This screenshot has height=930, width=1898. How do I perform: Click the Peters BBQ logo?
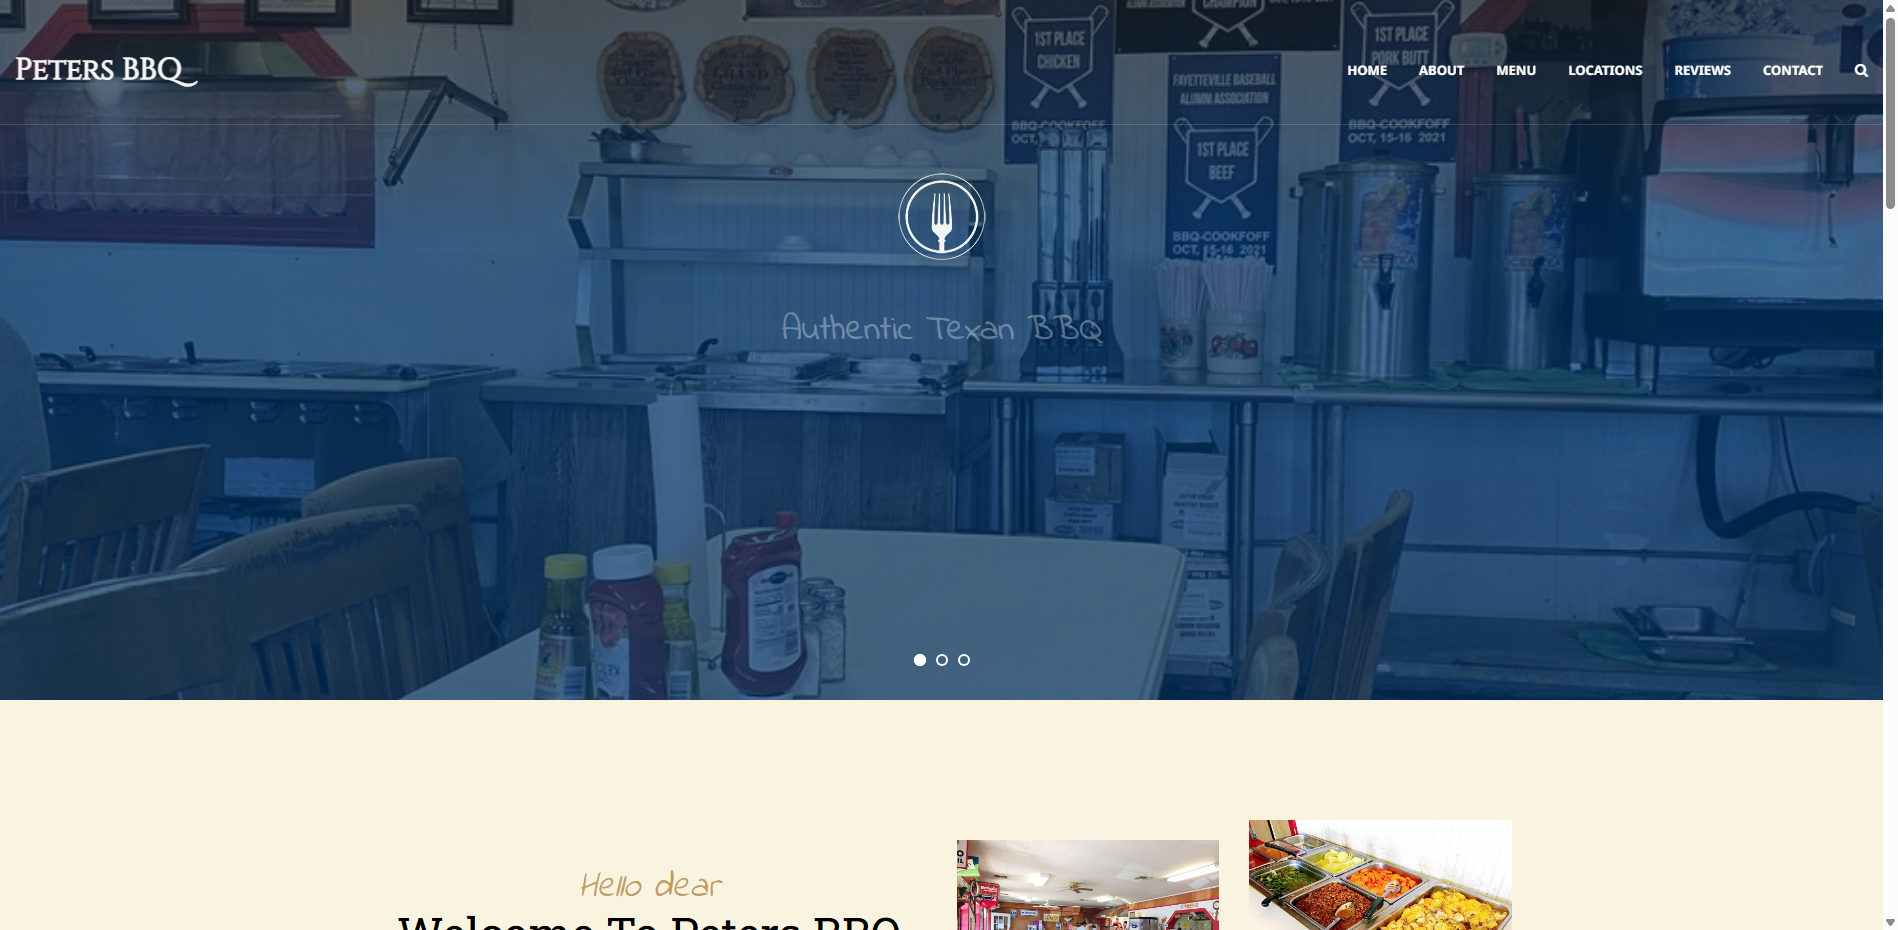coord(106,70)
